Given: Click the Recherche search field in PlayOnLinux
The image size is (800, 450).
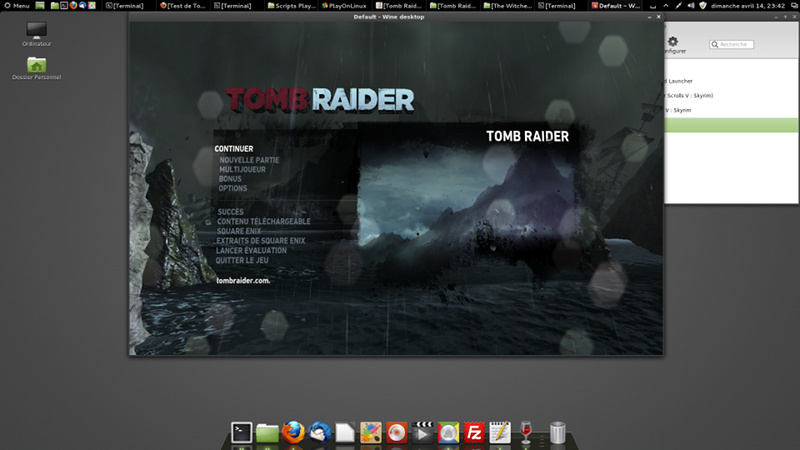Looking at the screenshot, I should tap(731, 44).
